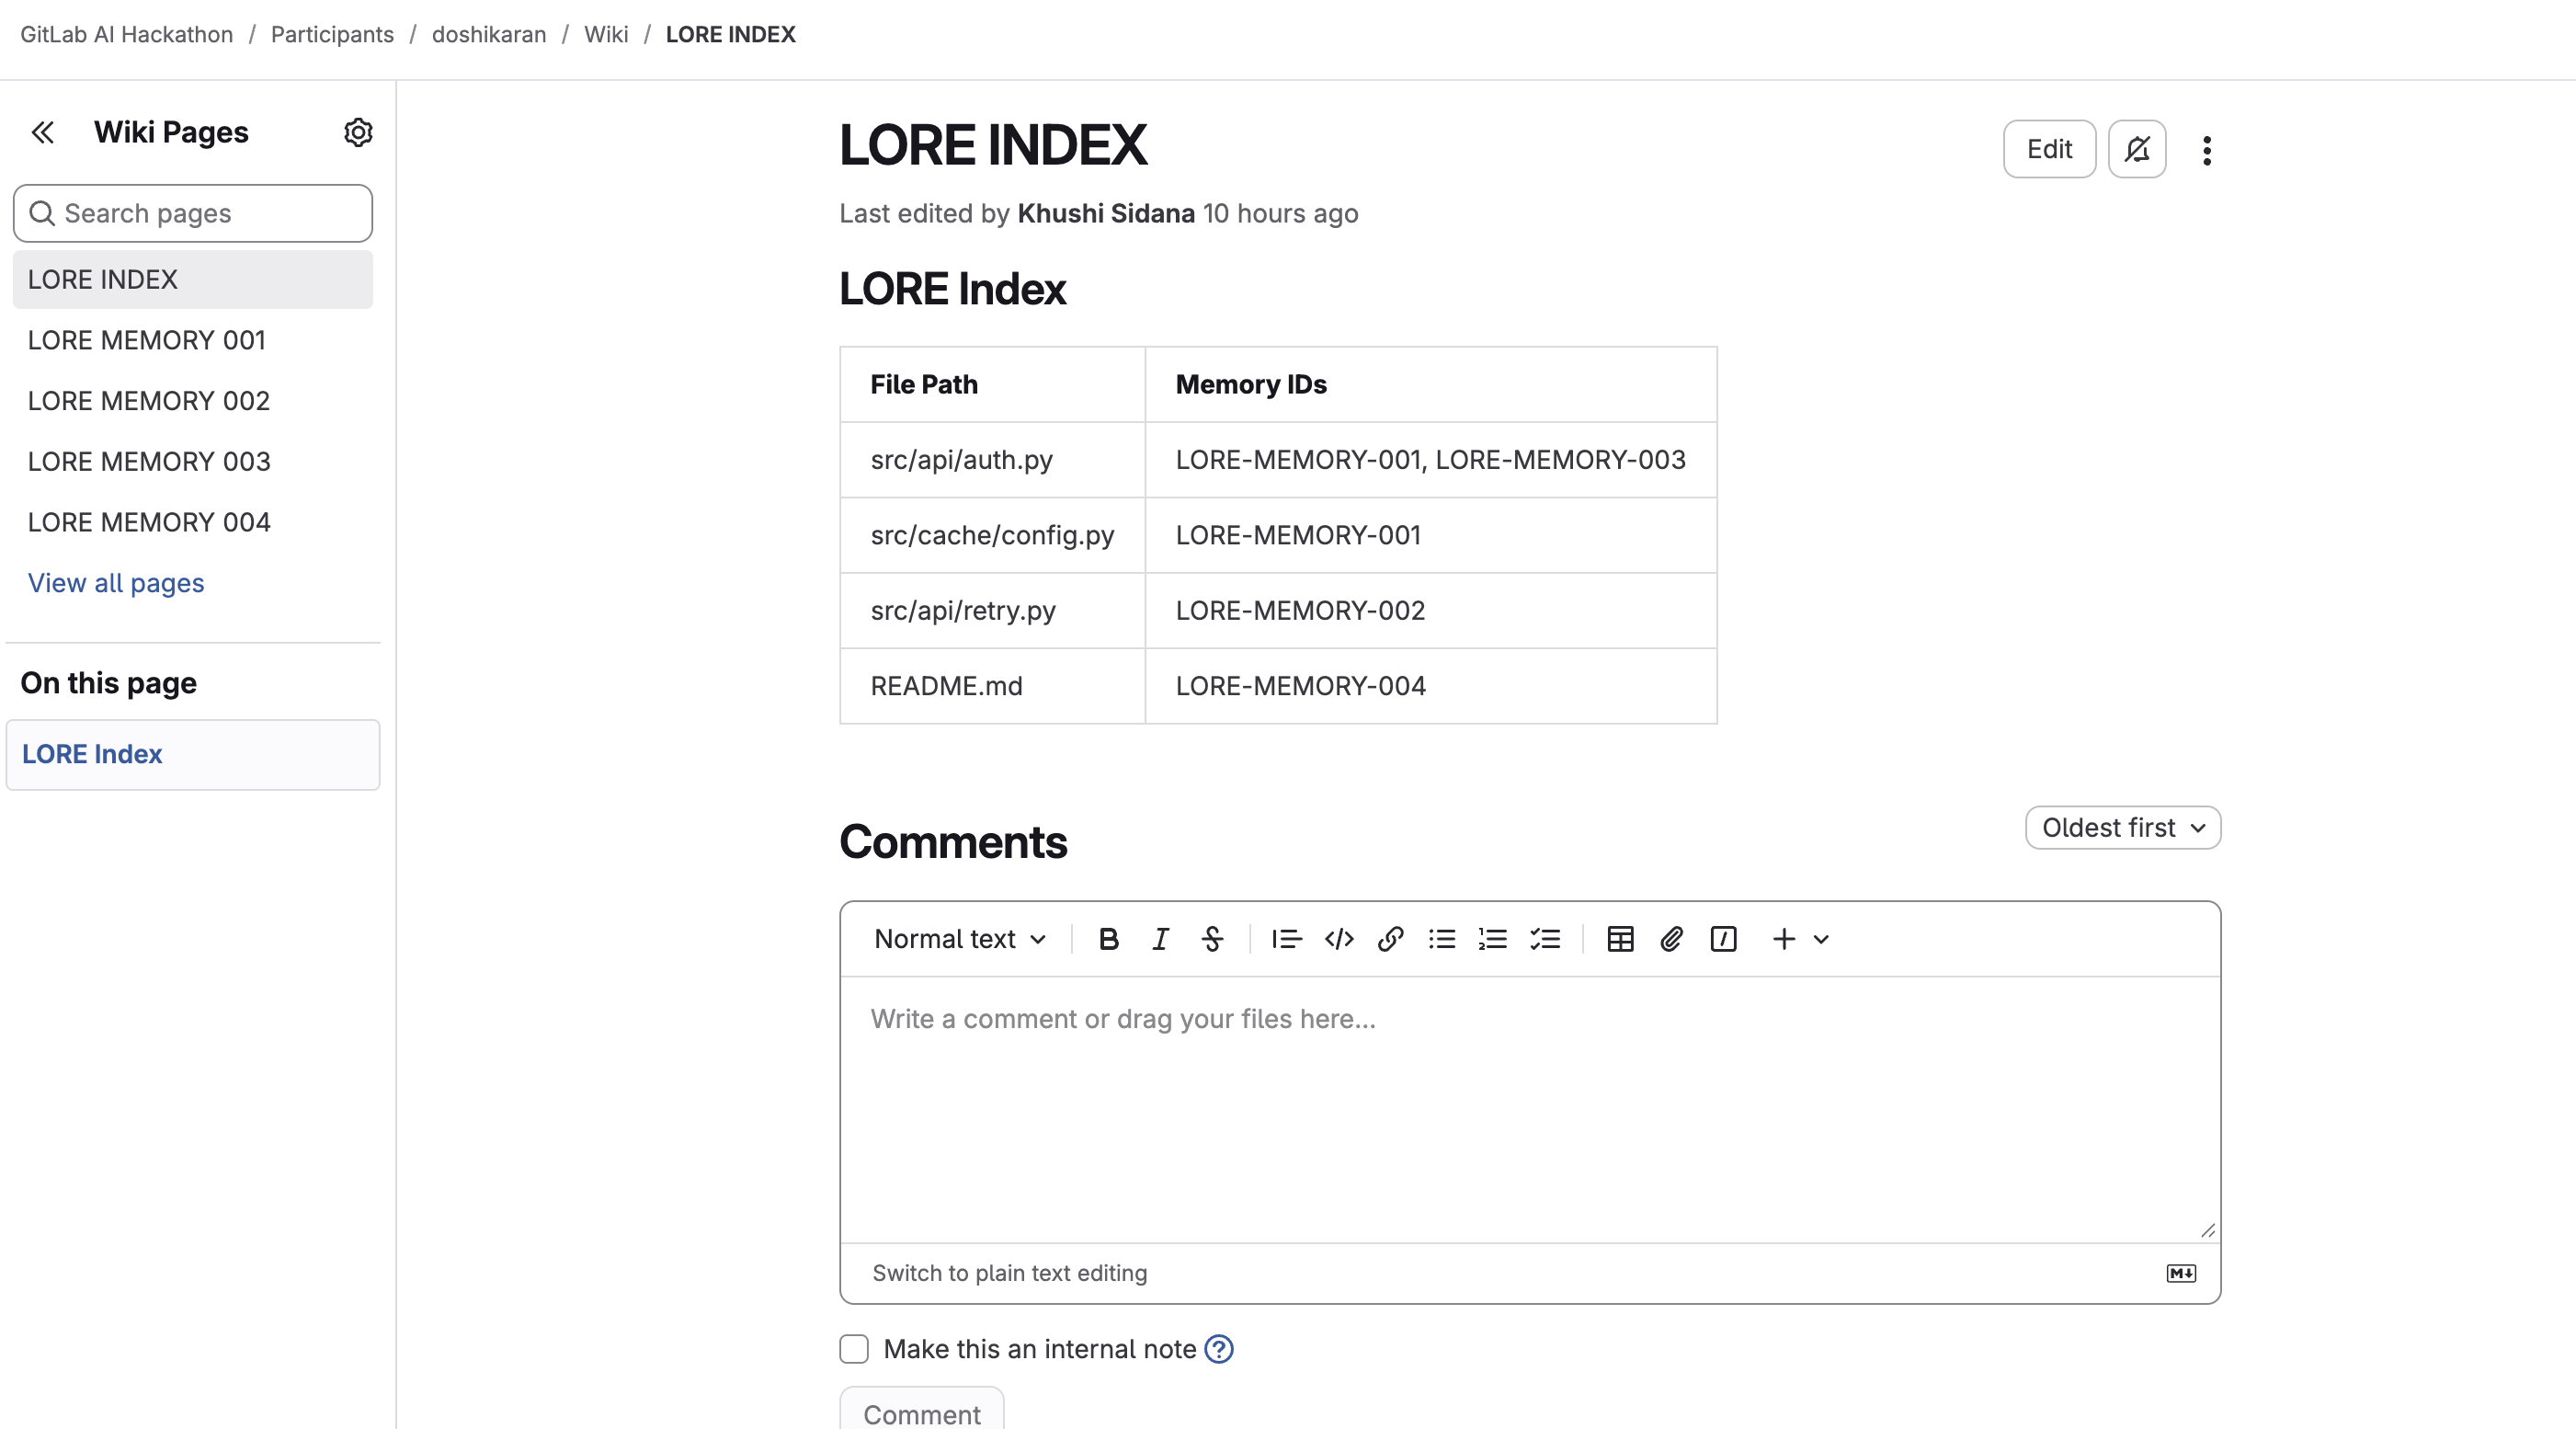Switch editor via the markdown icon
This screenshot has width=2576, height=1429.
pyautogui.click(x=2181, y=1273)
